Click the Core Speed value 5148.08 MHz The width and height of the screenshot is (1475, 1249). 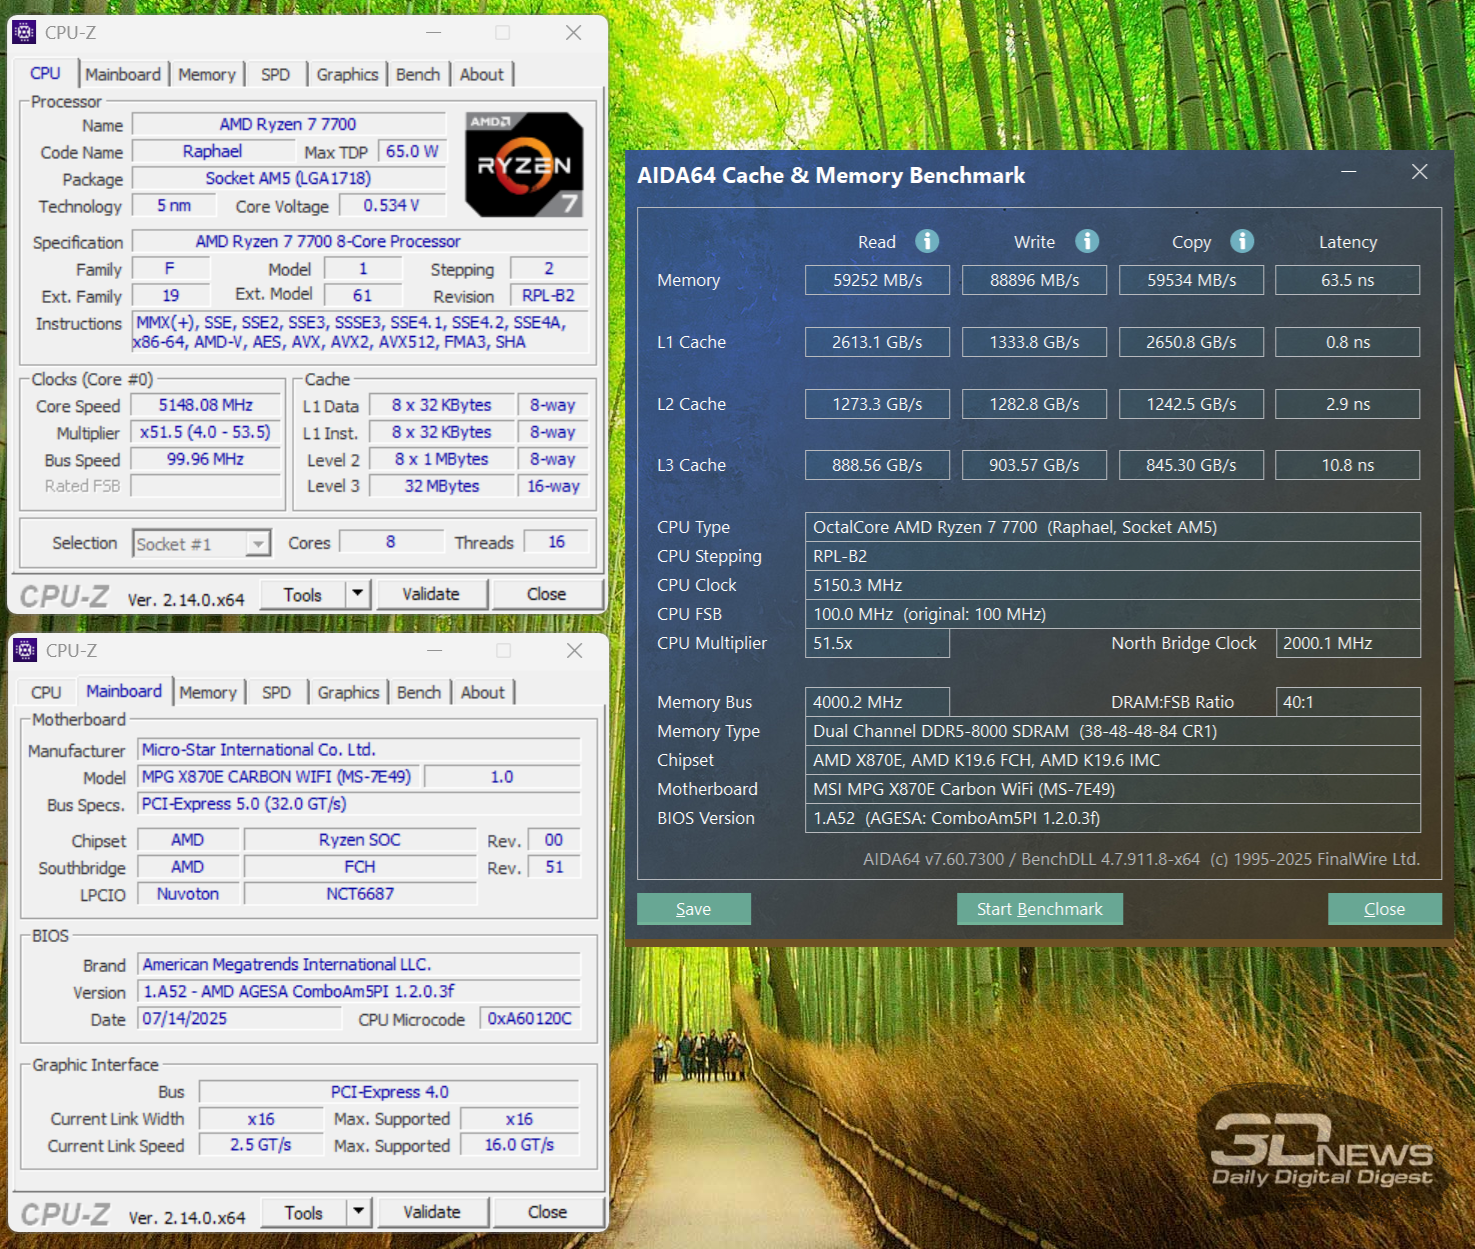pos(206,406)
